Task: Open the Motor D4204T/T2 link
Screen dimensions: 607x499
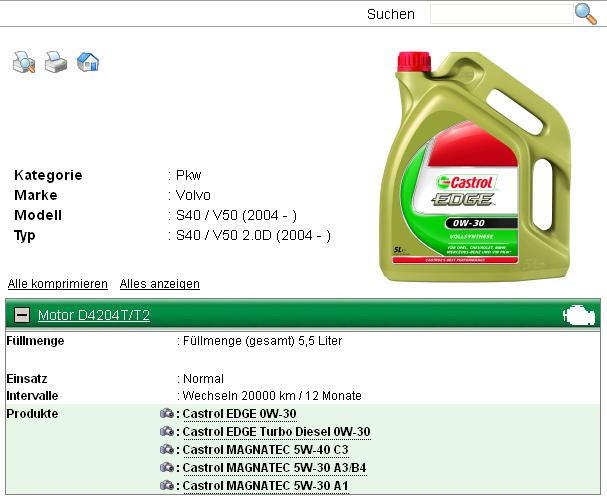Action: point(94,315)
